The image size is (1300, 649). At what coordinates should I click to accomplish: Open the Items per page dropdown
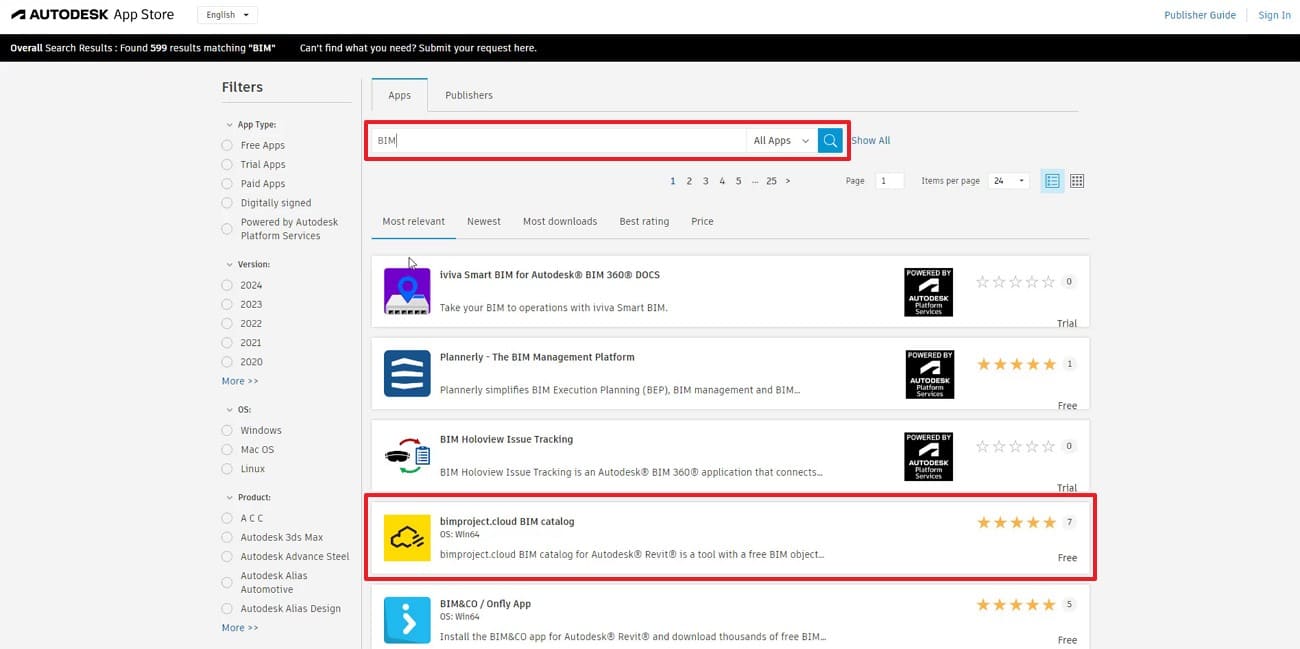(x=1008, y=181)
